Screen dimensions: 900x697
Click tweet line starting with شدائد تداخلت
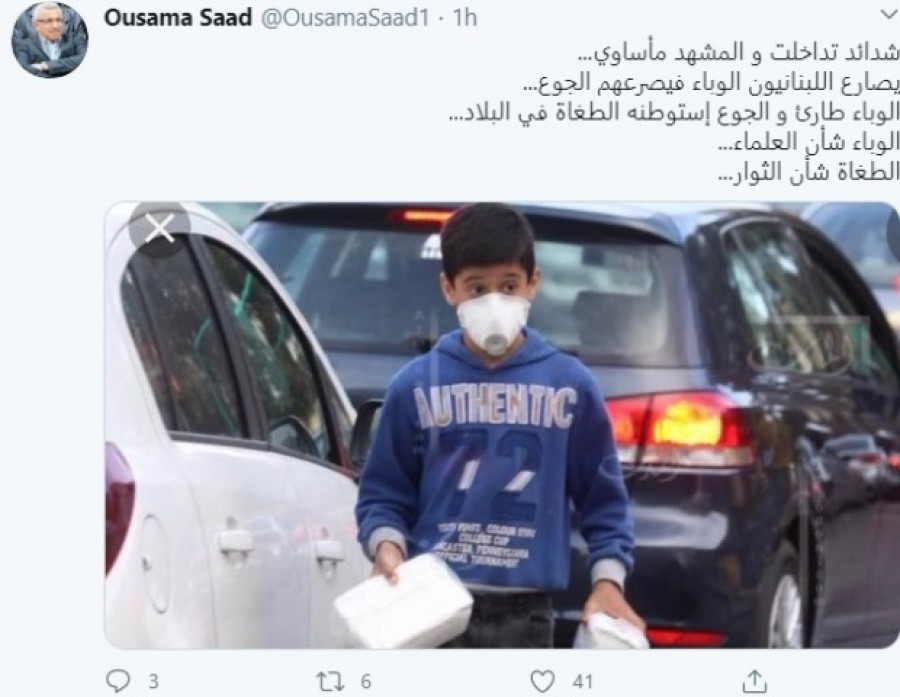[x=737, y=53]
